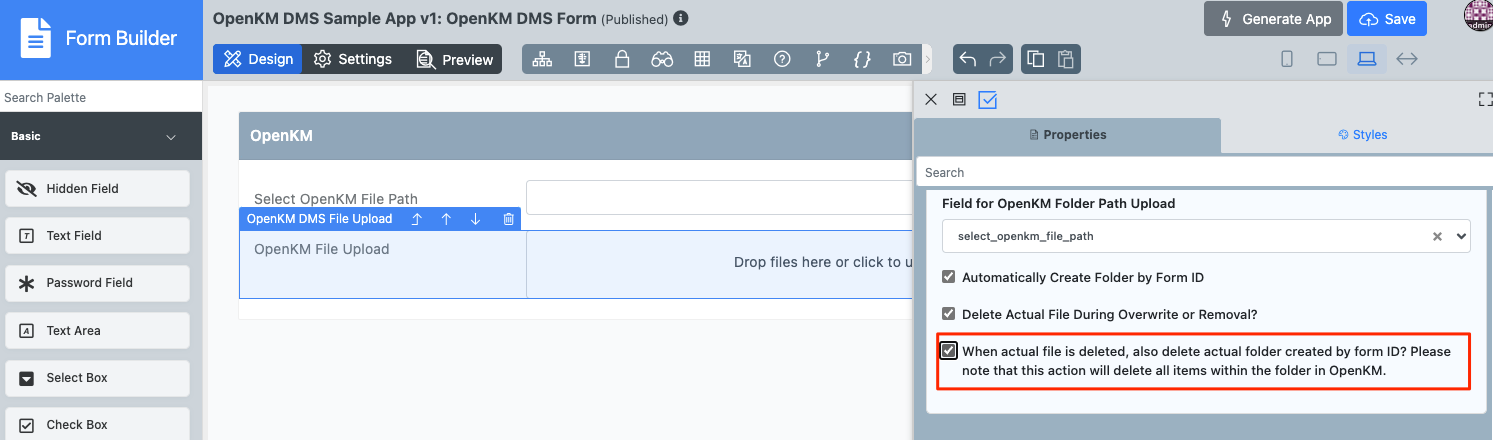
Task: Open the translation language icon
Action: point(742,59)
